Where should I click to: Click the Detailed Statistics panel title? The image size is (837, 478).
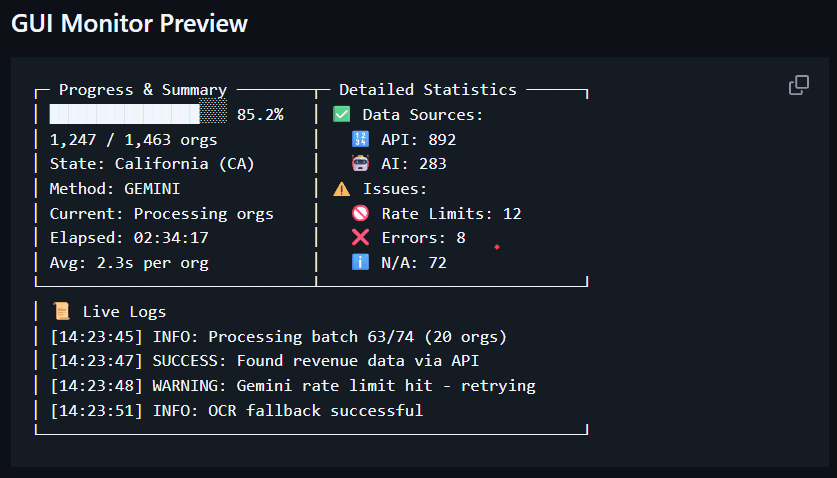click(428, 90)
